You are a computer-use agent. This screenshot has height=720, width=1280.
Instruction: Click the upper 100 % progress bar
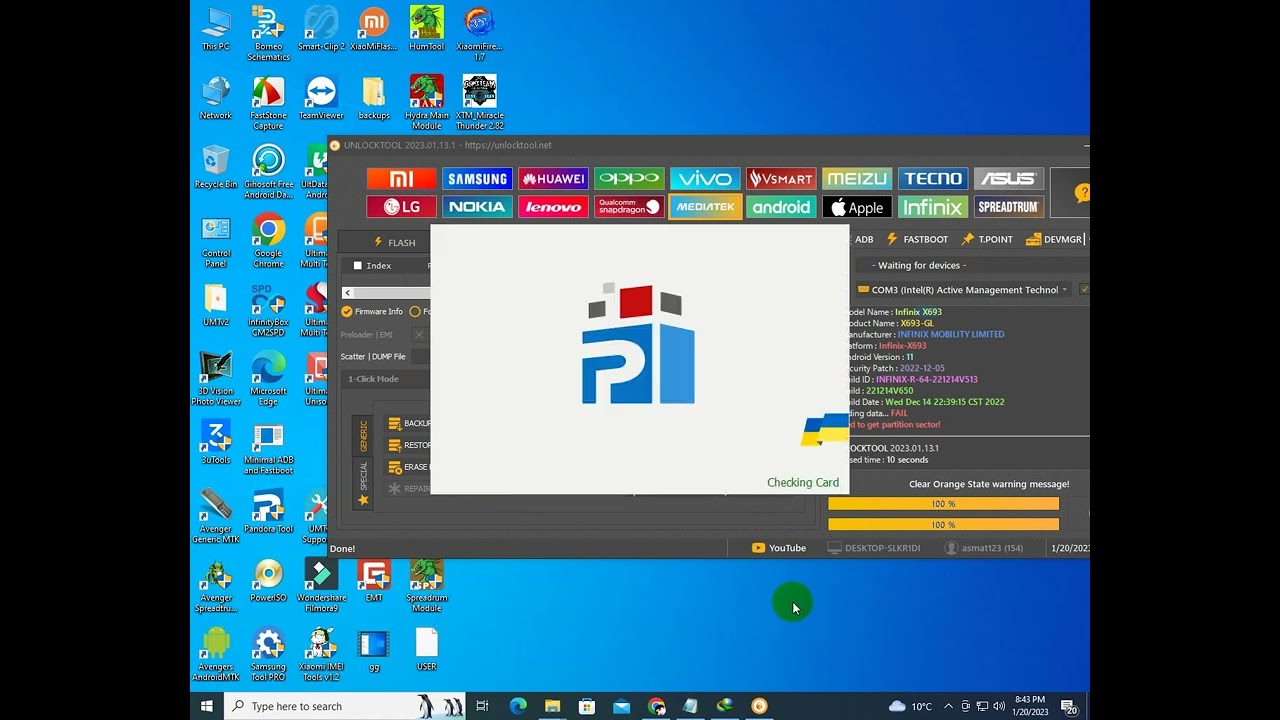pyautogui.click(x=943, y=504)
